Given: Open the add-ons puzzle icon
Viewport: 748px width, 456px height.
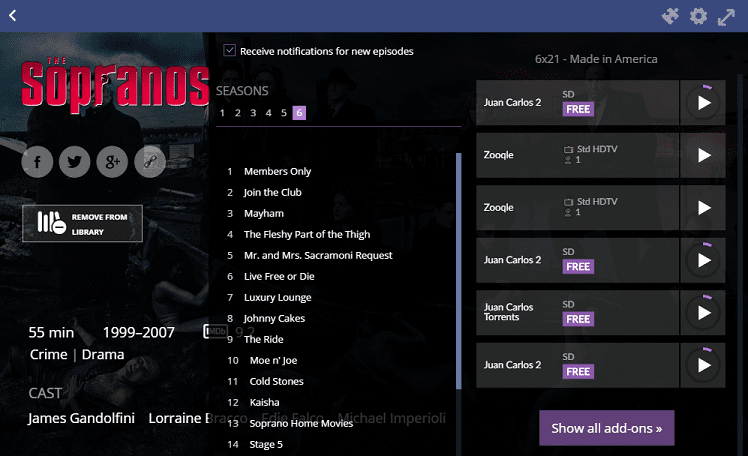Looking at the screenshot, I should 670,16.
